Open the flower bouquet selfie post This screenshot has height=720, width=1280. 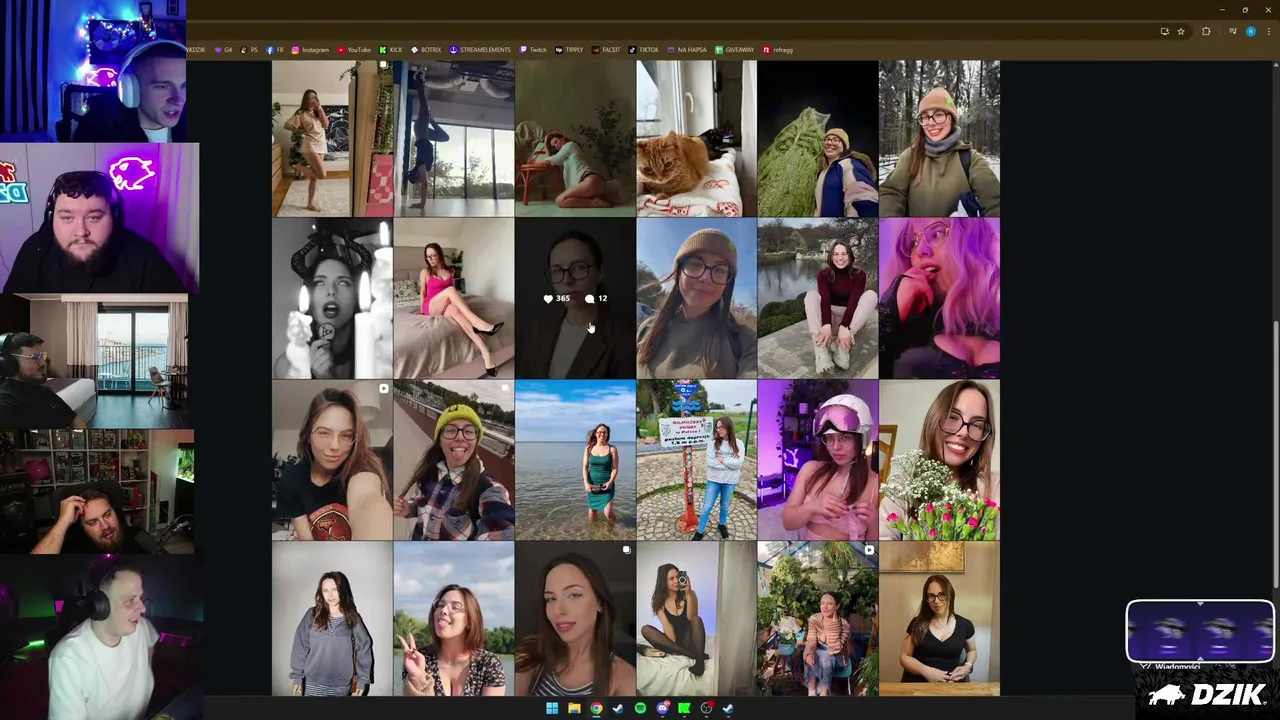coord(939,460)
